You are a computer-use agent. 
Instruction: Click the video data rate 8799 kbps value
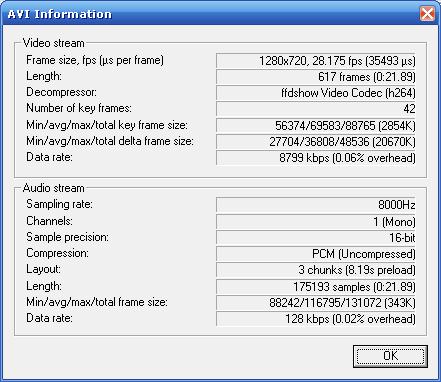tap(316, 158)
